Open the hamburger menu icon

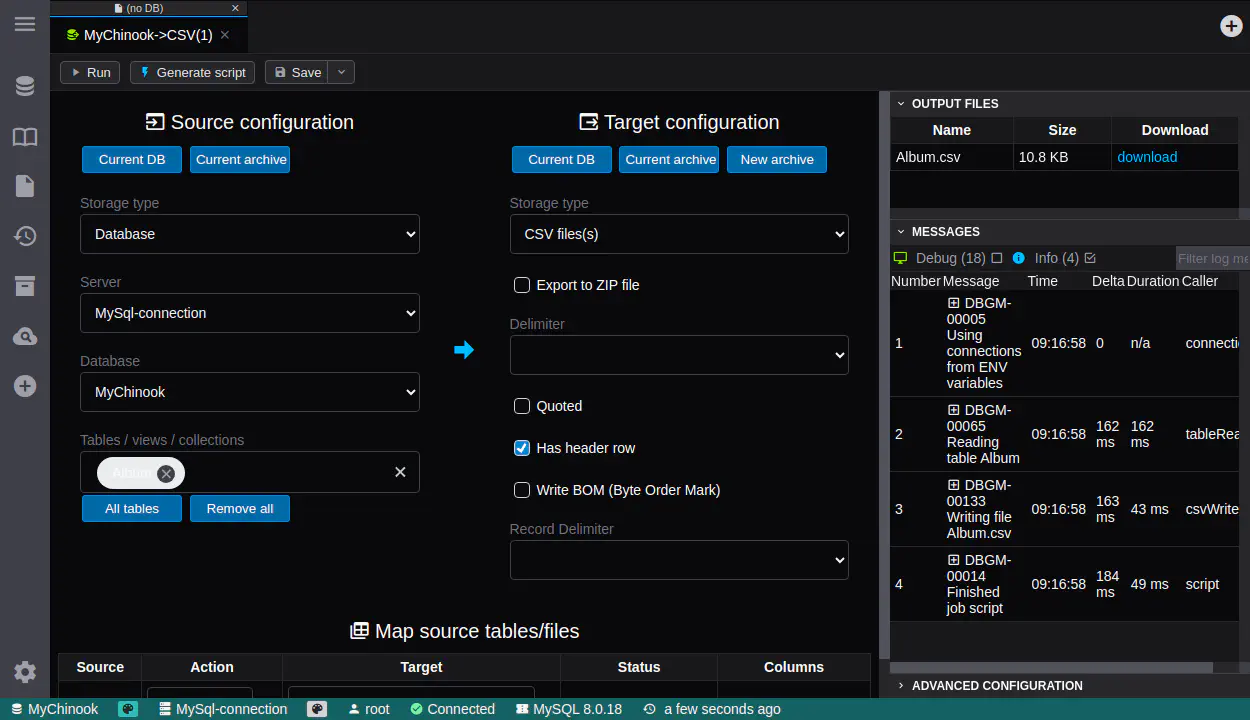[25, 24]
